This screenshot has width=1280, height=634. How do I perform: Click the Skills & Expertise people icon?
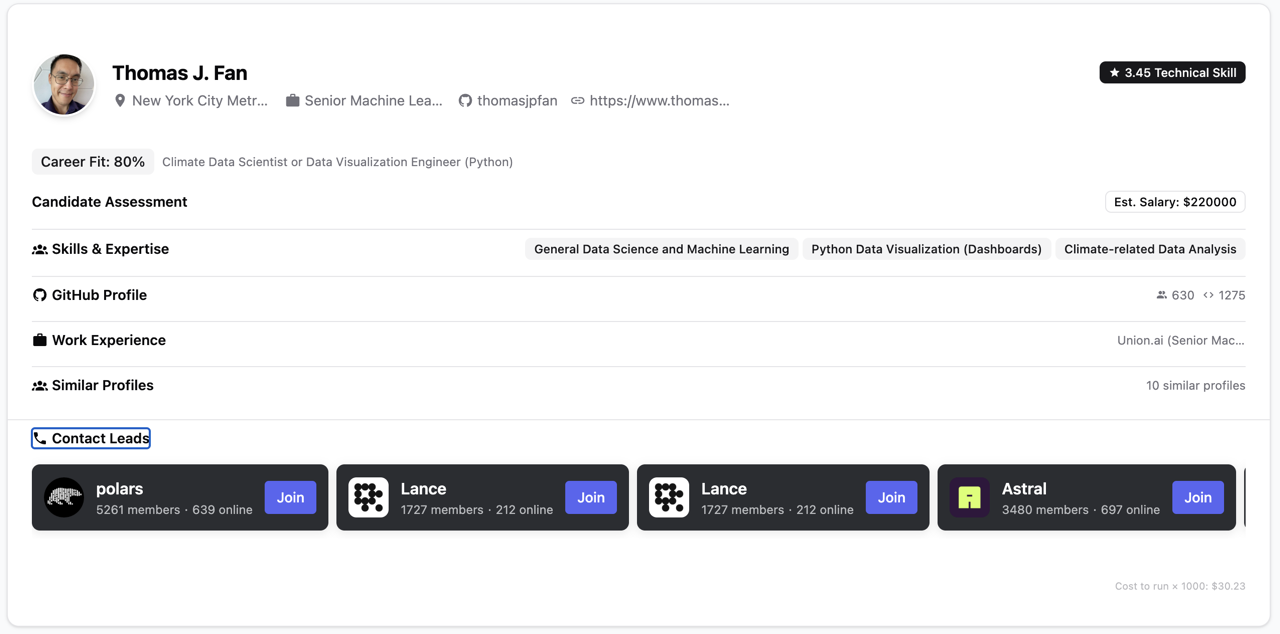(x=40, y=249)
